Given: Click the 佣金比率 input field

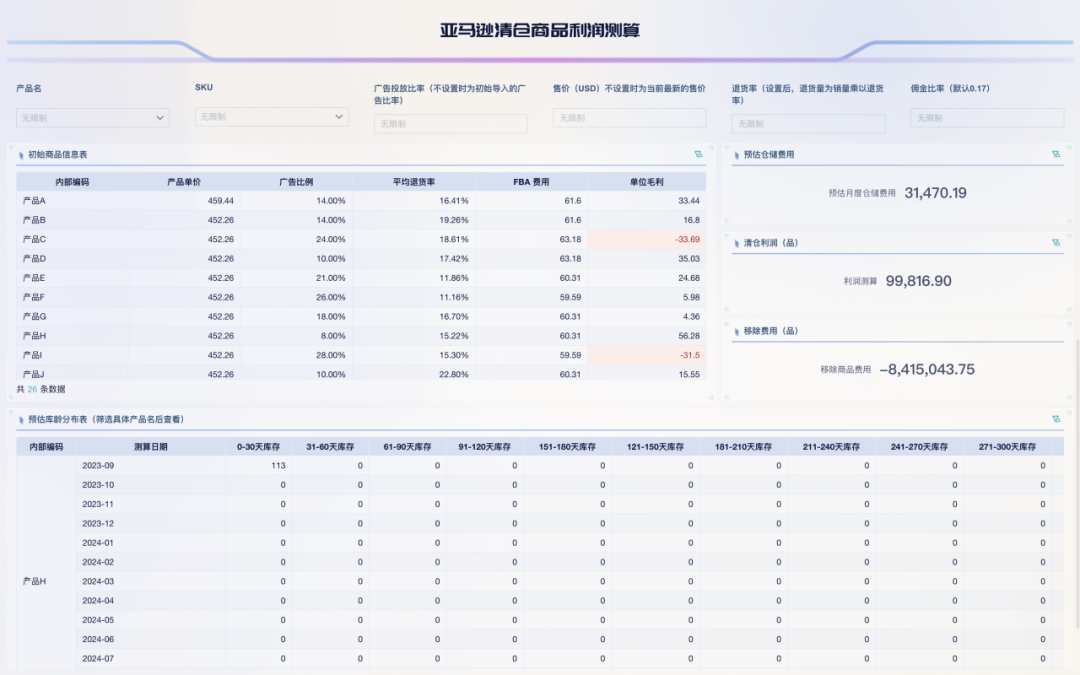Looking at the screenshot, I should pos(987,118).
